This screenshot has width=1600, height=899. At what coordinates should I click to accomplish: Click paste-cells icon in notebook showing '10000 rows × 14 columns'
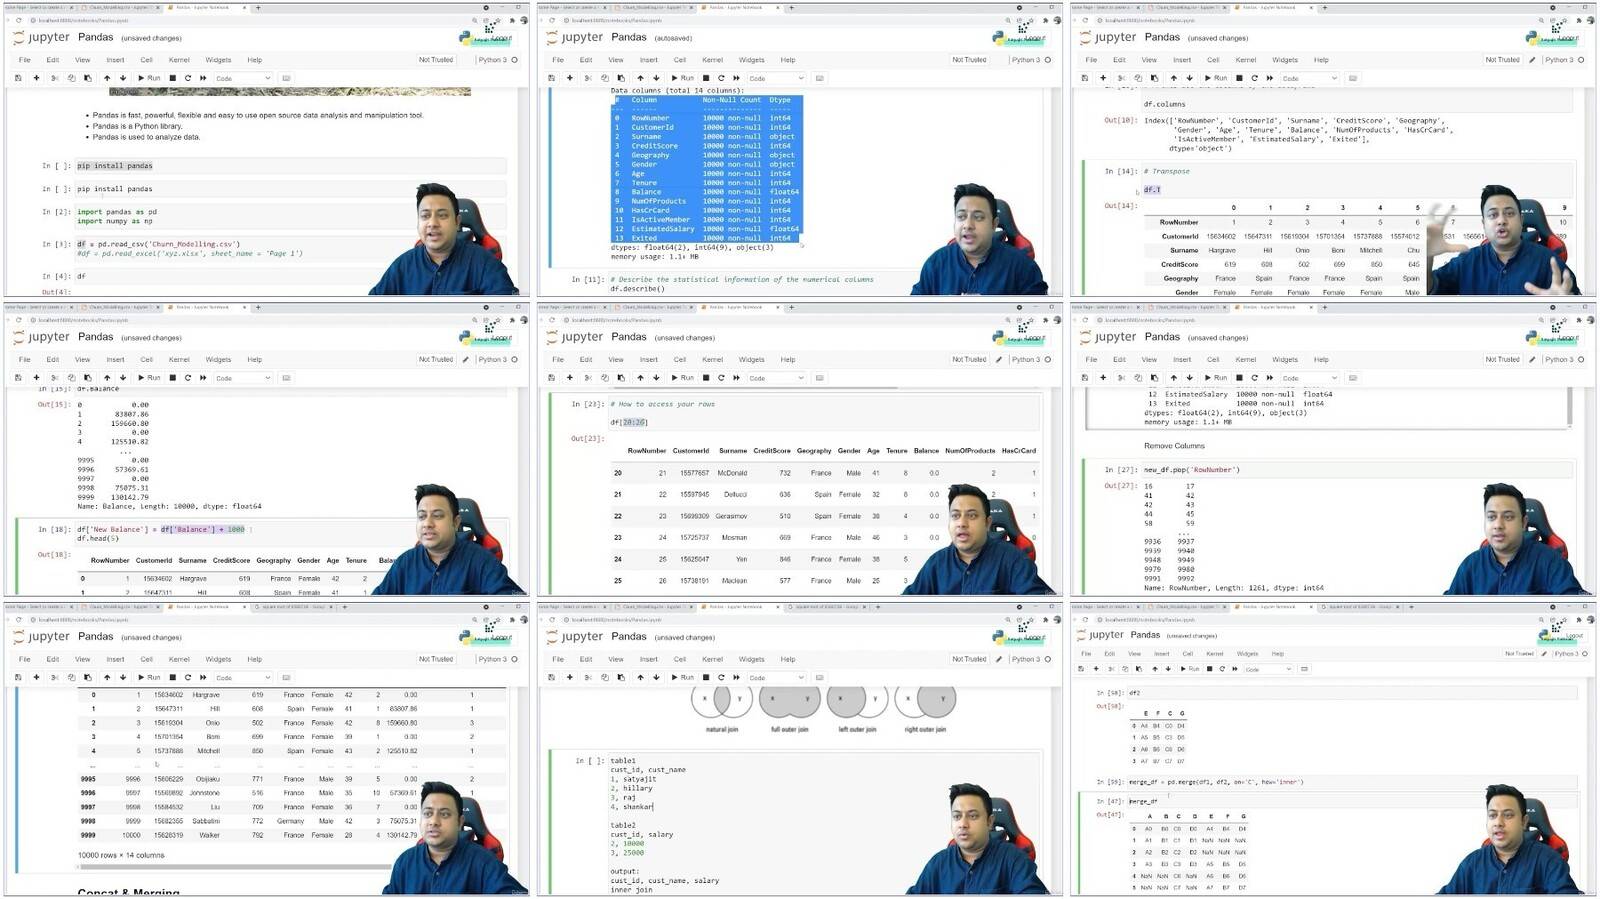coord(87,677)
